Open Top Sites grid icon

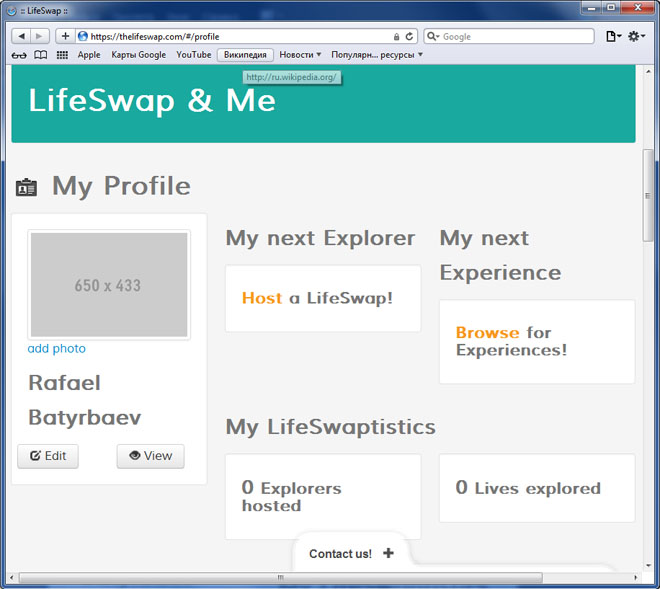tap(62, 55)
